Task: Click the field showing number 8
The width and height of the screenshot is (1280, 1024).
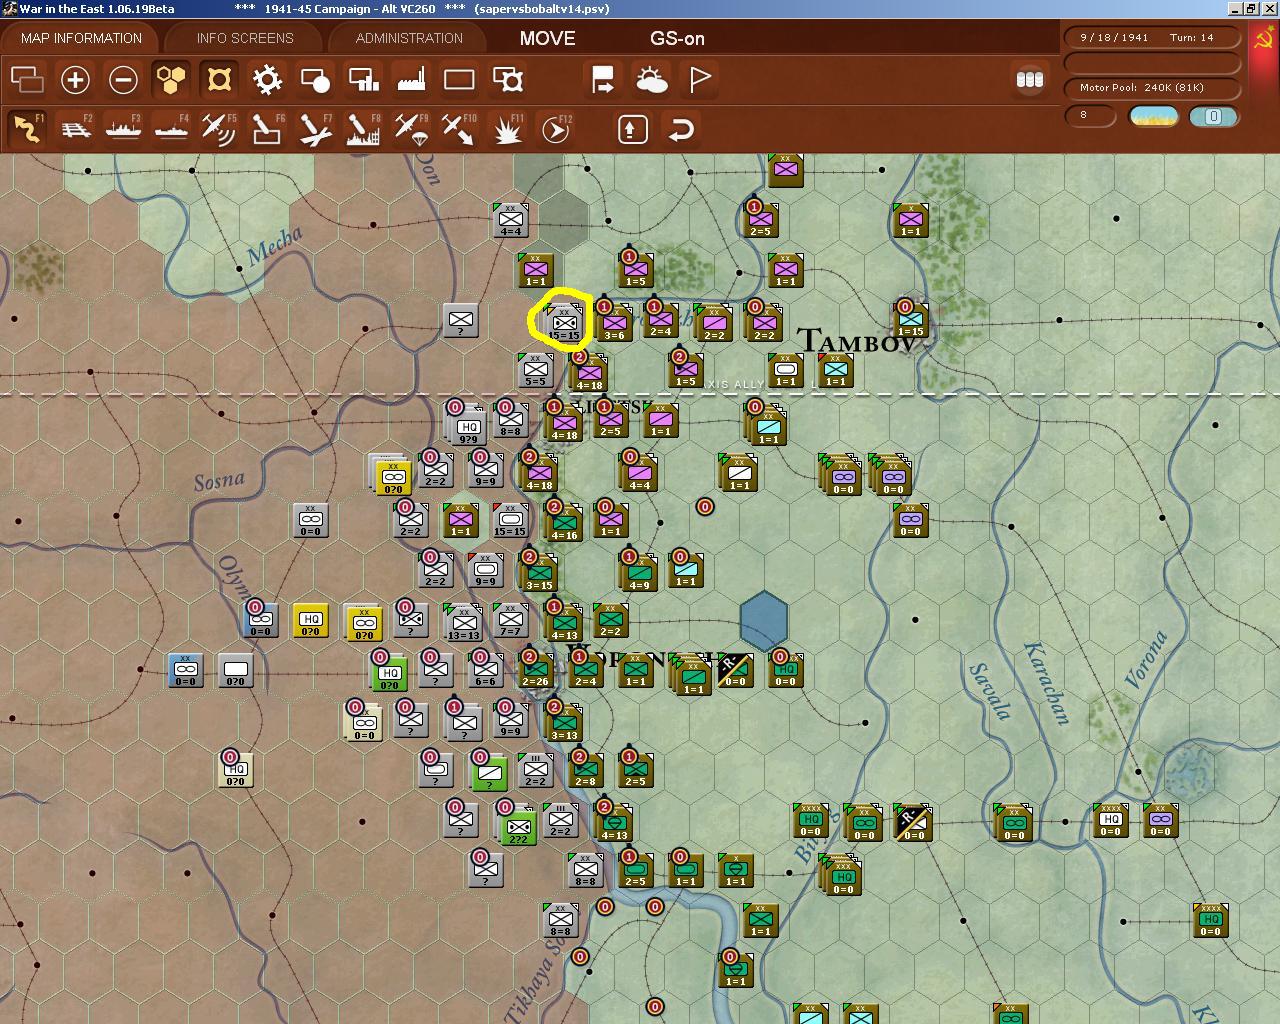Action: [x=1091, y=115]
